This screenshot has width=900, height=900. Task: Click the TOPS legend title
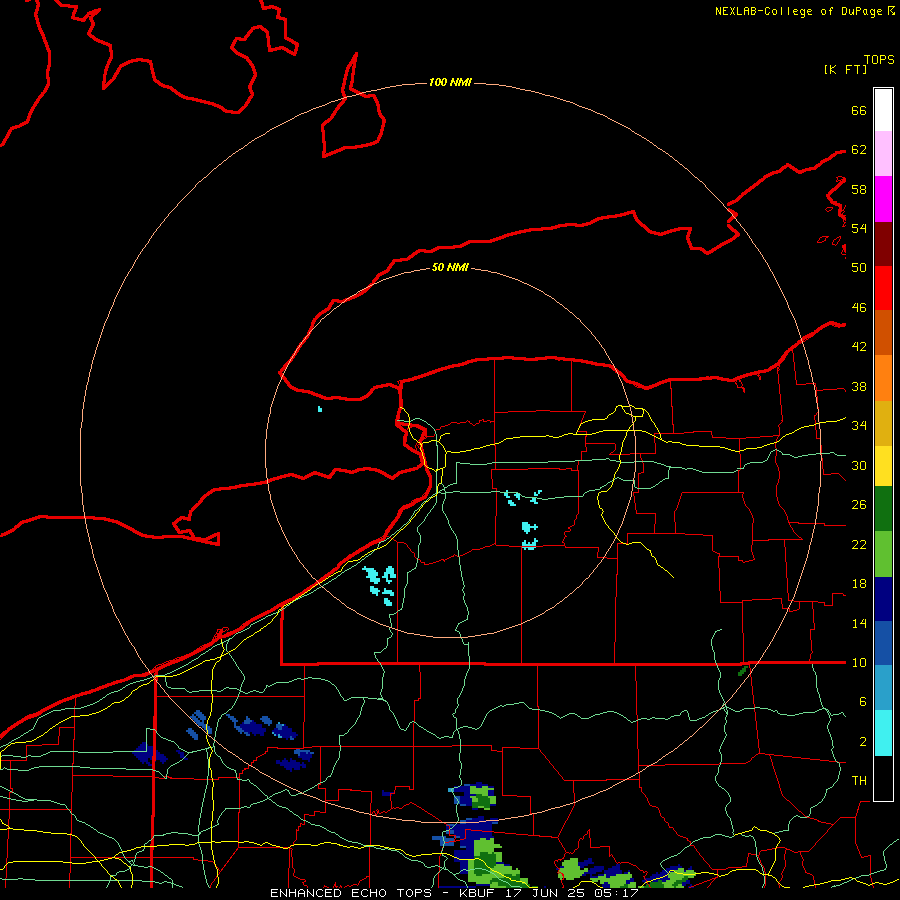pyautogui.click(x=879, y=59)
